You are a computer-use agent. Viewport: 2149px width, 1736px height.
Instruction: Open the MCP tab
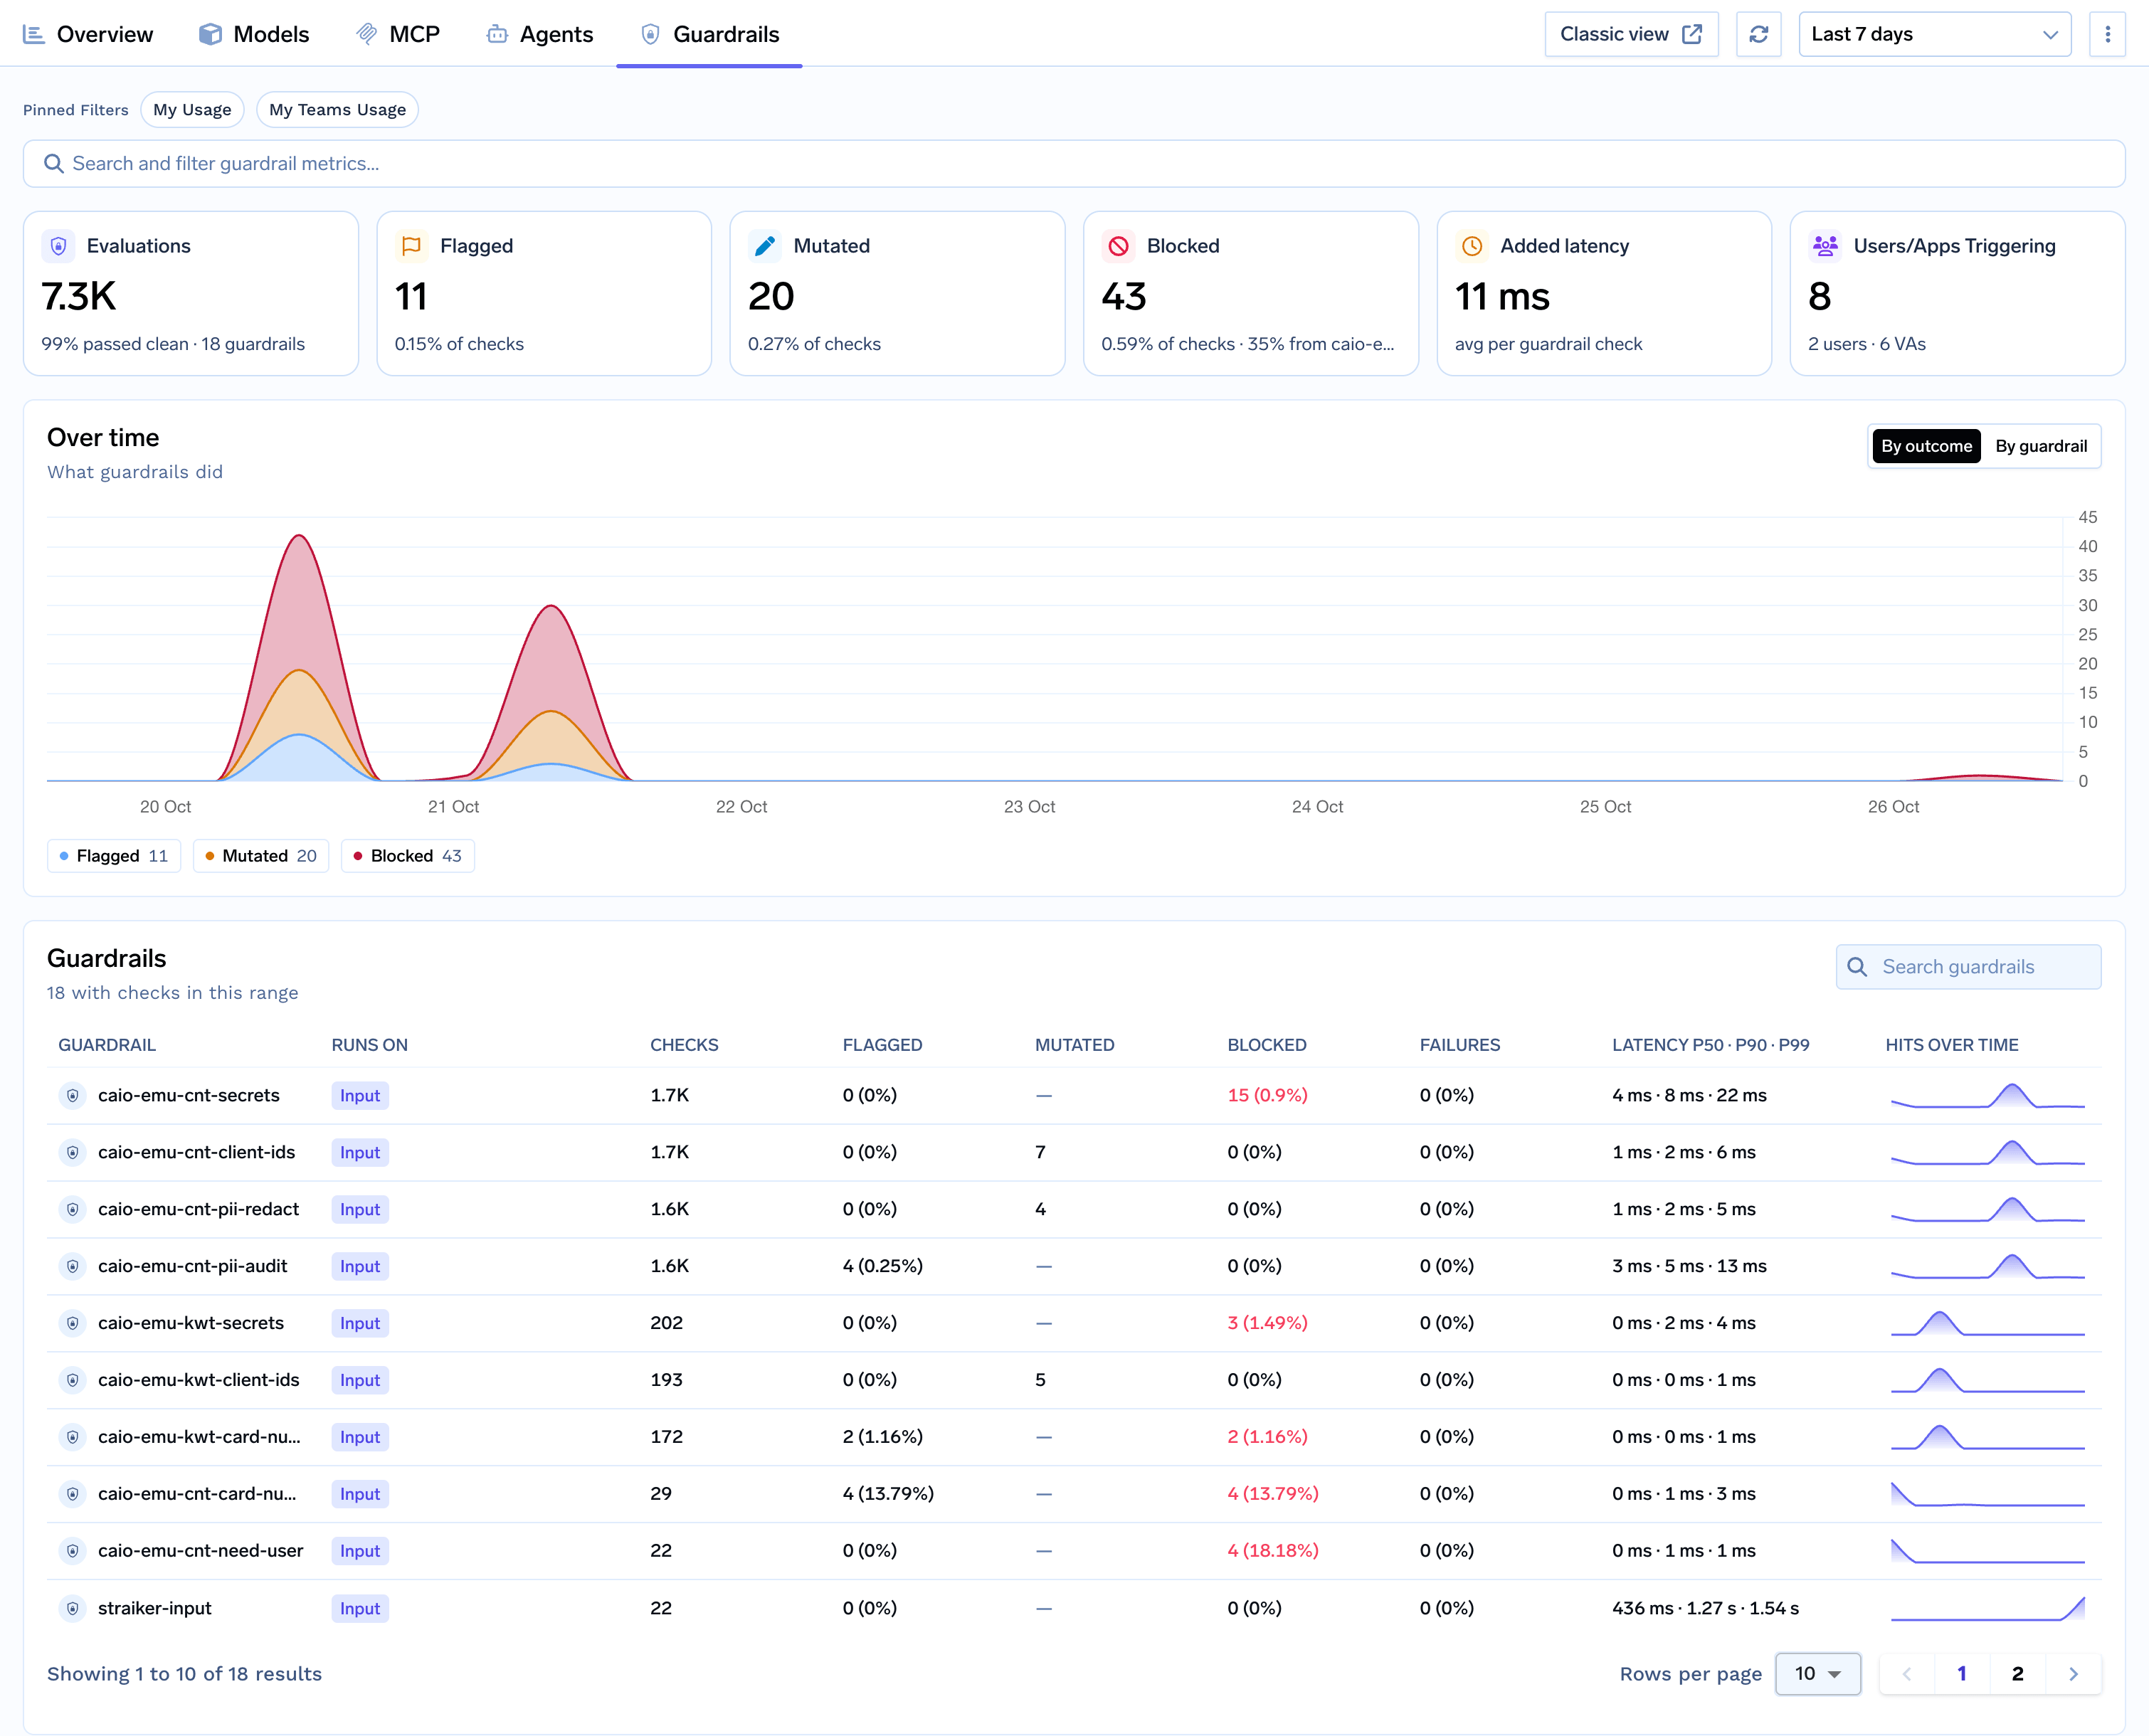coord(398,34)
